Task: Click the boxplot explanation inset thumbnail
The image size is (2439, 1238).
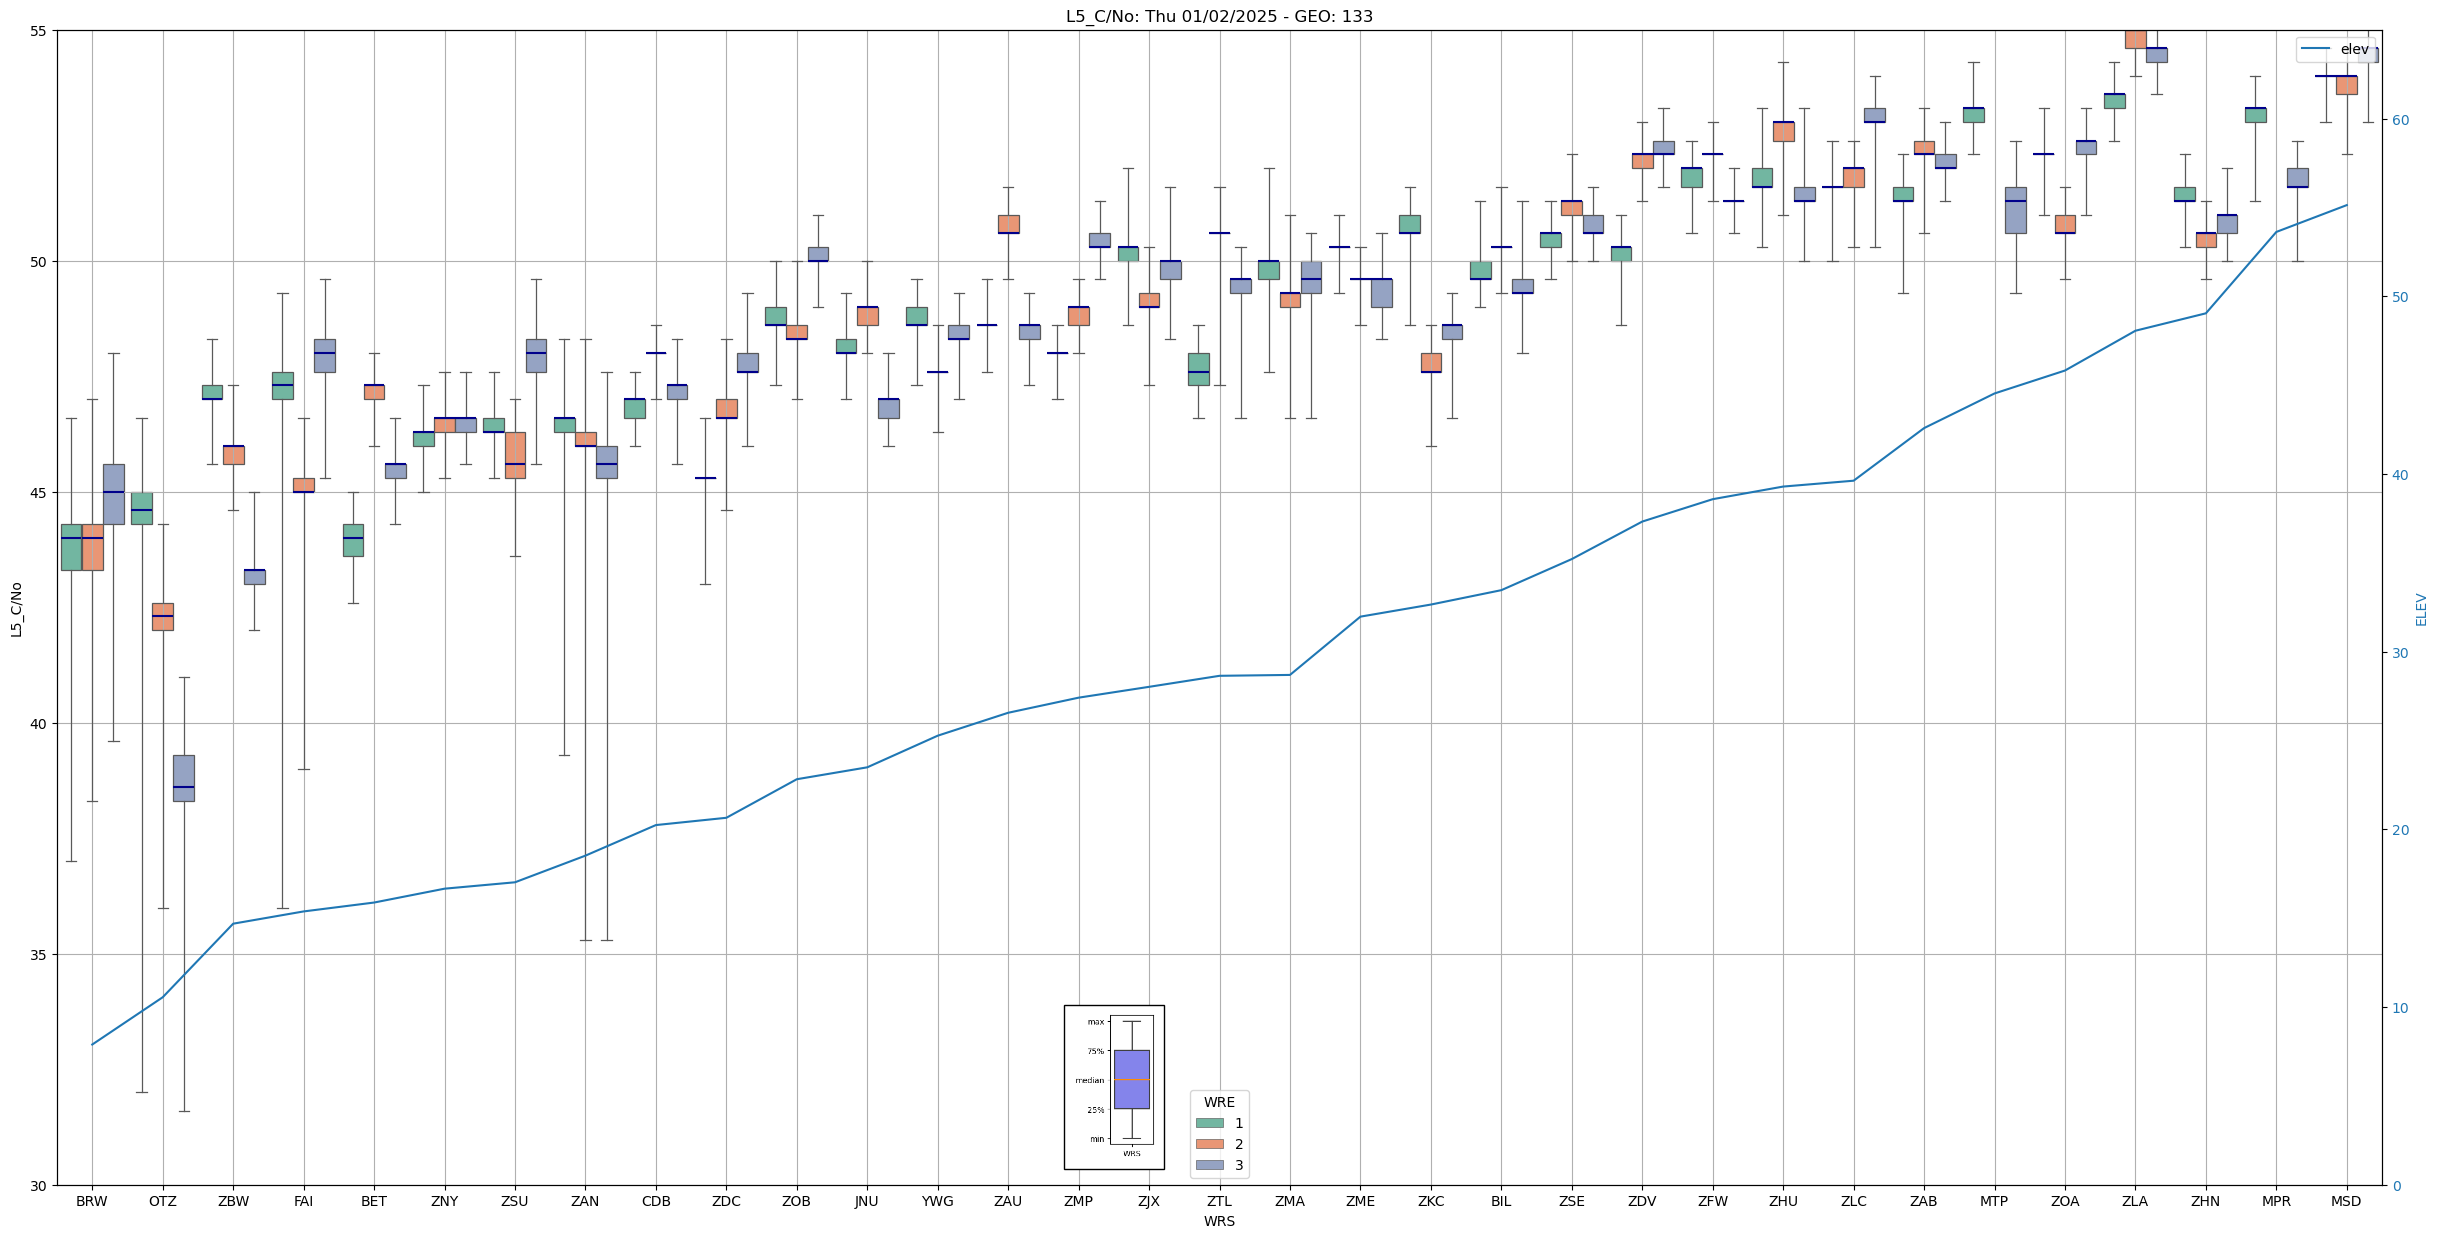Action: pyautogui.click(x=1113, y=1087)
